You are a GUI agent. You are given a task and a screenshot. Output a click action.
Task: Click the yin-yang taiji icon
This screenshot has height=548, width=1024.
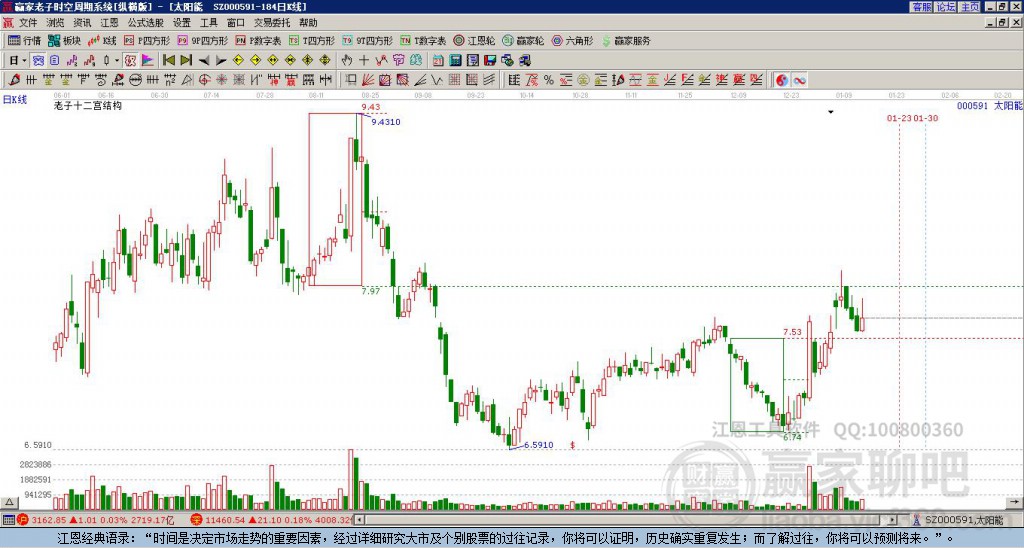782,80
